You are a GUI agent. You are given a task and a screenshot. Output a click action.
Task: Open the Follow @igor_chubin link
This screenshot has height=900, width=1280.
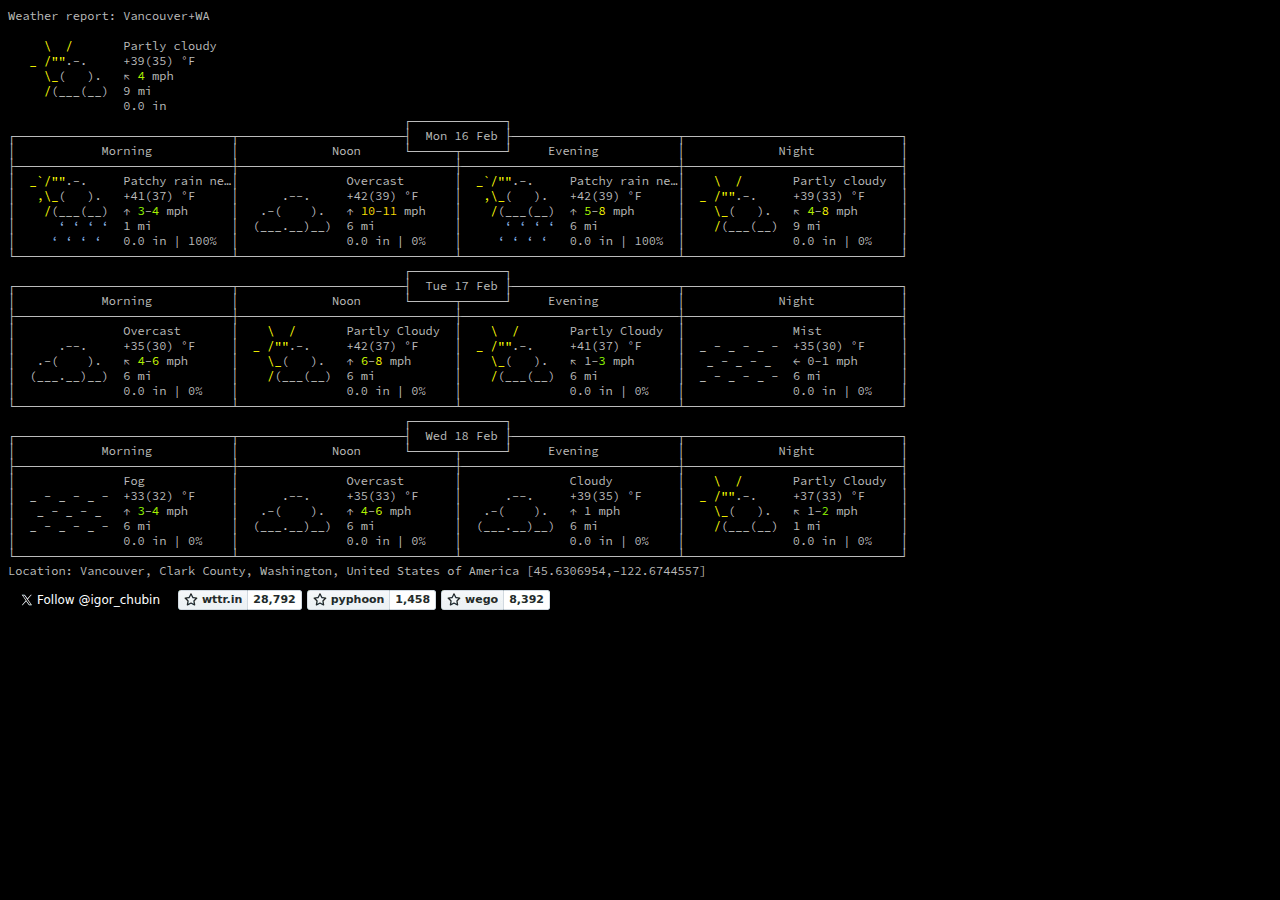[x=89, y=600]
